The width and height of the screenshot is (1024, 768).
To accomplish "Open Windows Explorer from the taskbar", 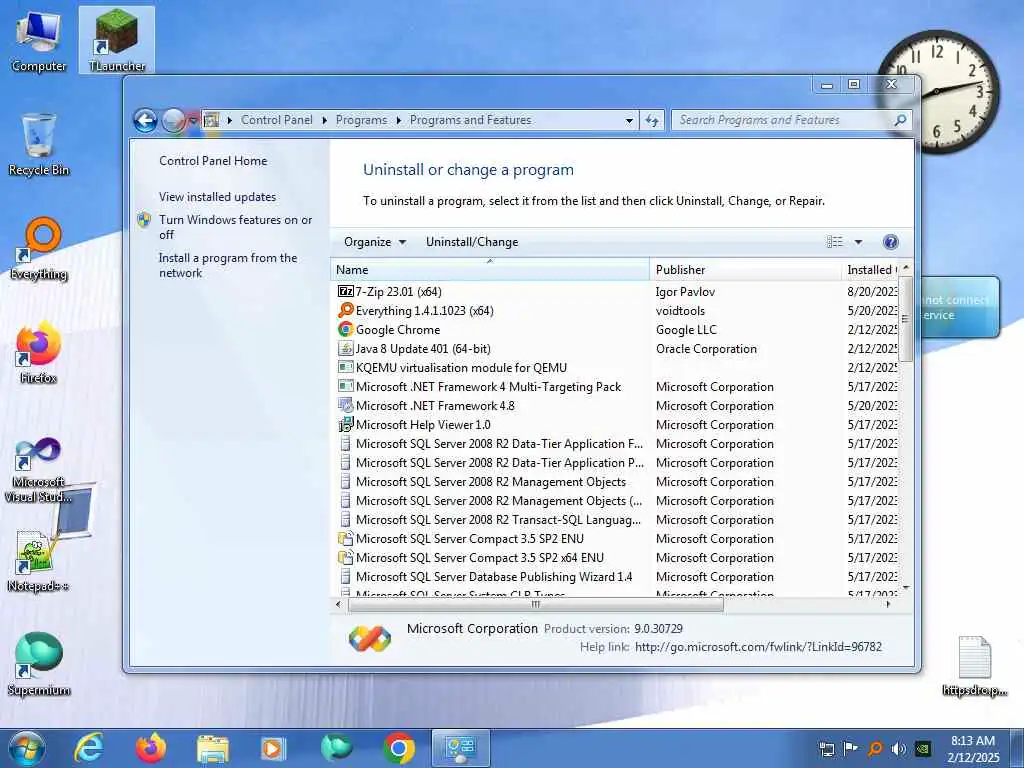I will coord(213,749).
